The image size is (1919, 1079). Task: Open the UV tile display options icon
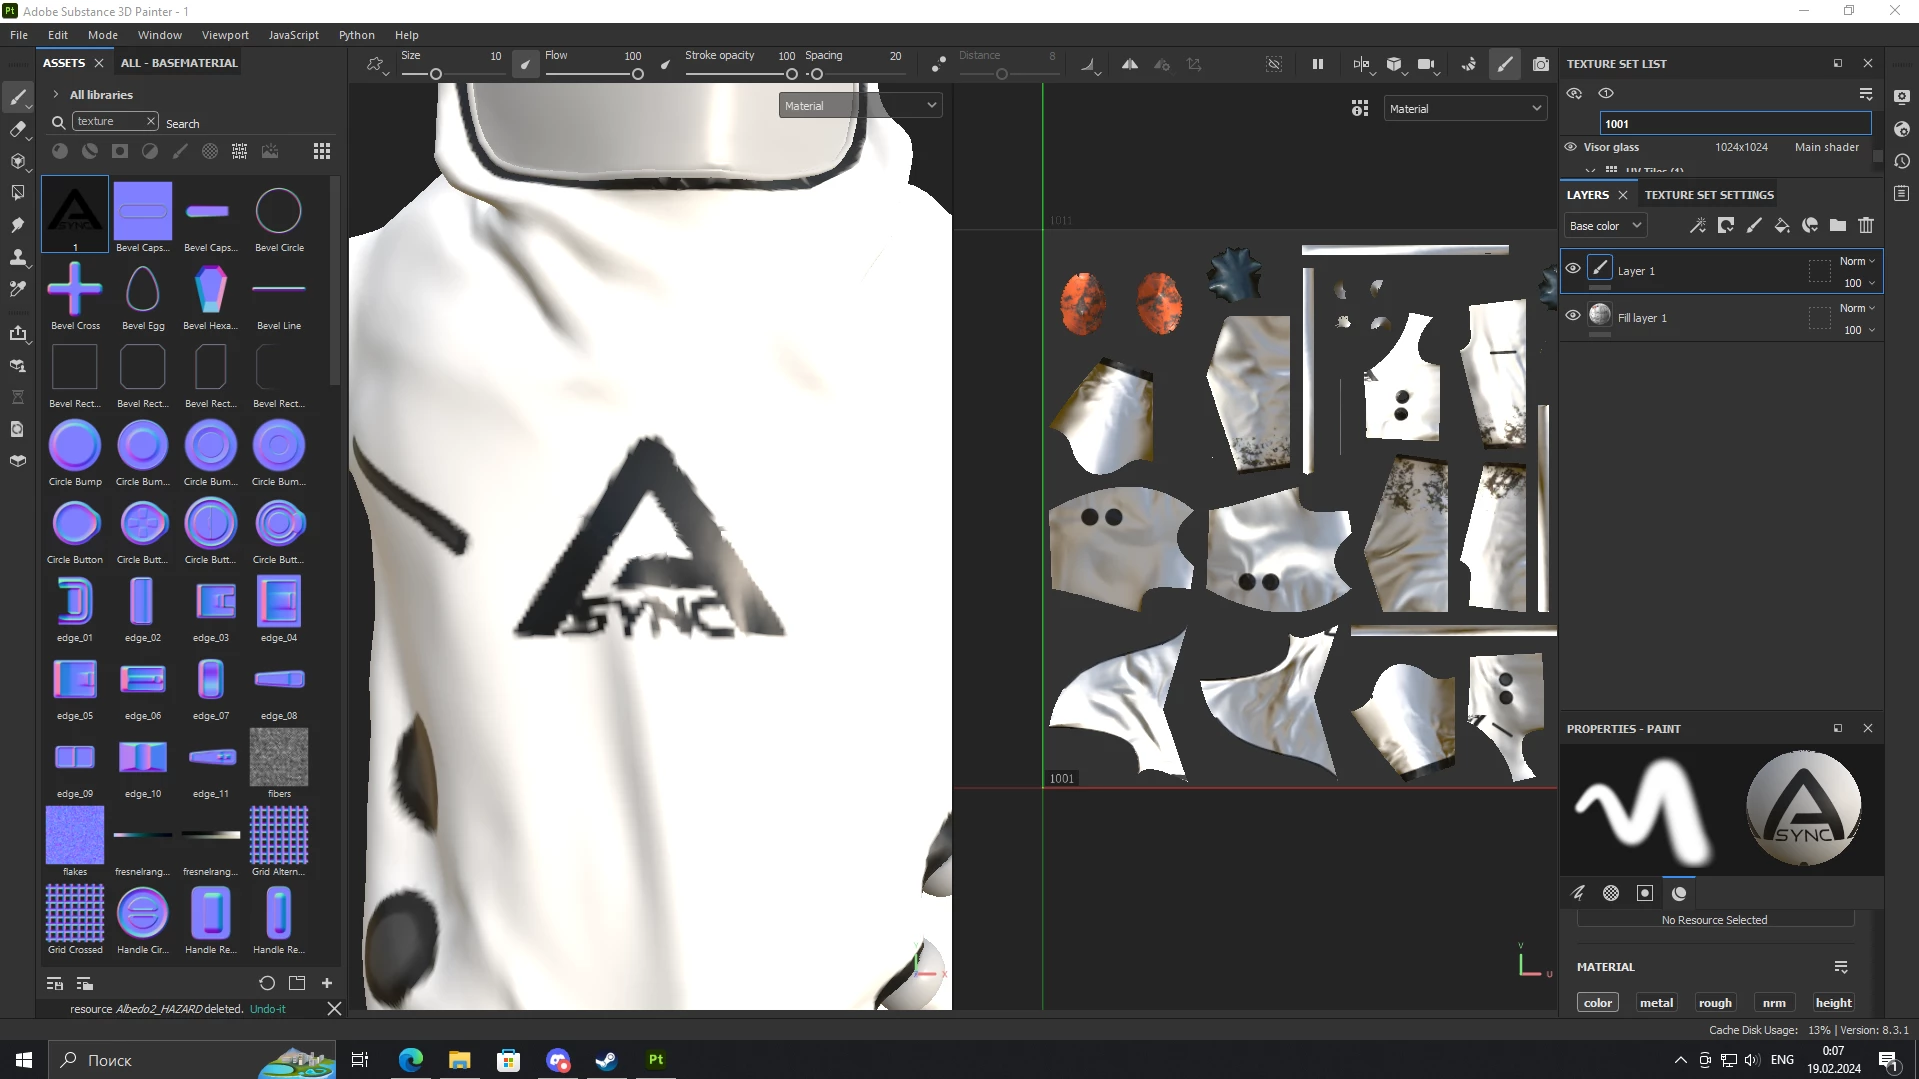(x=1360, y=108)
